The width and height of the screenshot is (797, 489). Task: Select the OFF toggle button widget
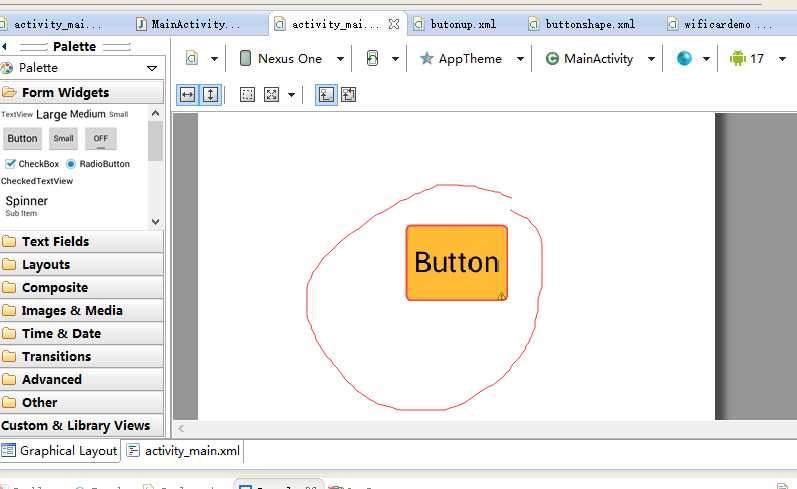101,138
